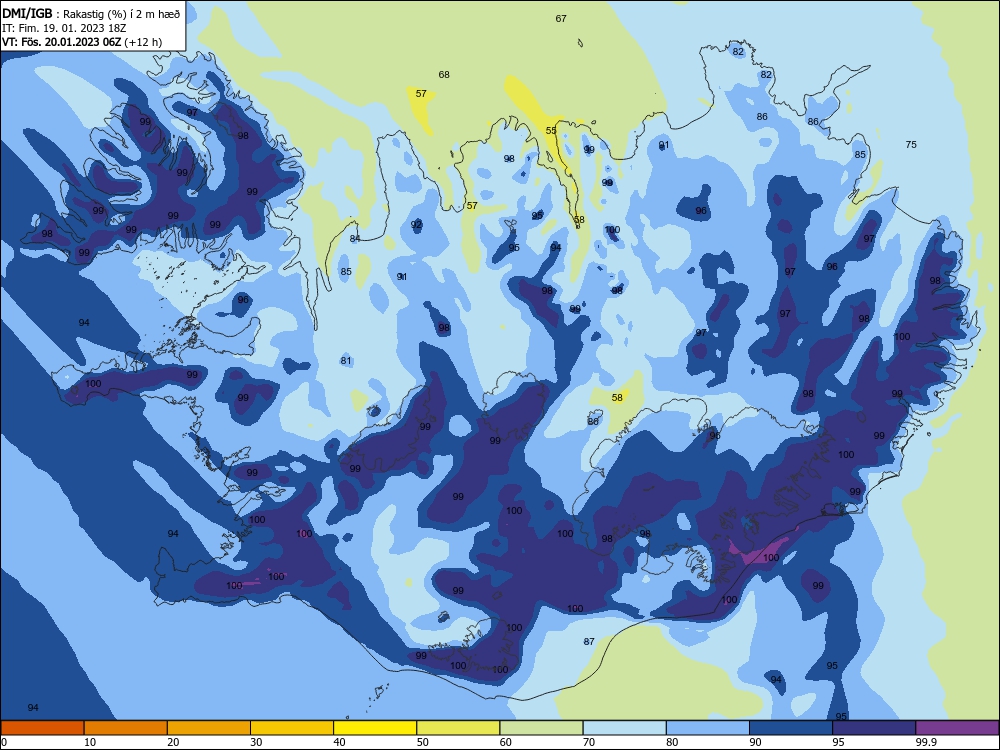
Task: Select the 20–30 amber legend swatch
Action: (209, 728)
